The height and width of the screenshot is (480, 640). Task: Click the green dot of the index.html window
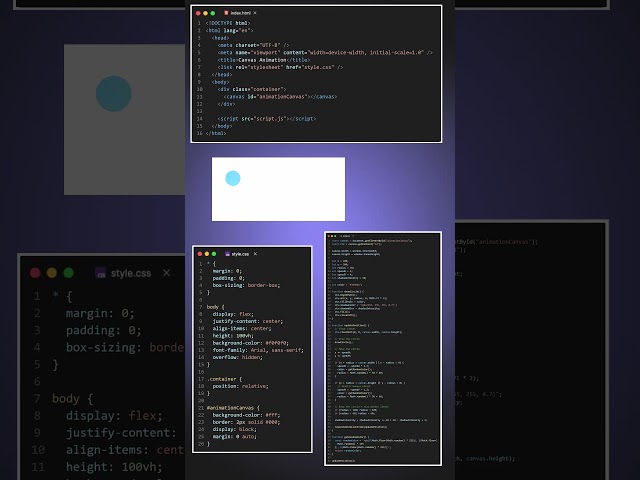pos(213,13)
